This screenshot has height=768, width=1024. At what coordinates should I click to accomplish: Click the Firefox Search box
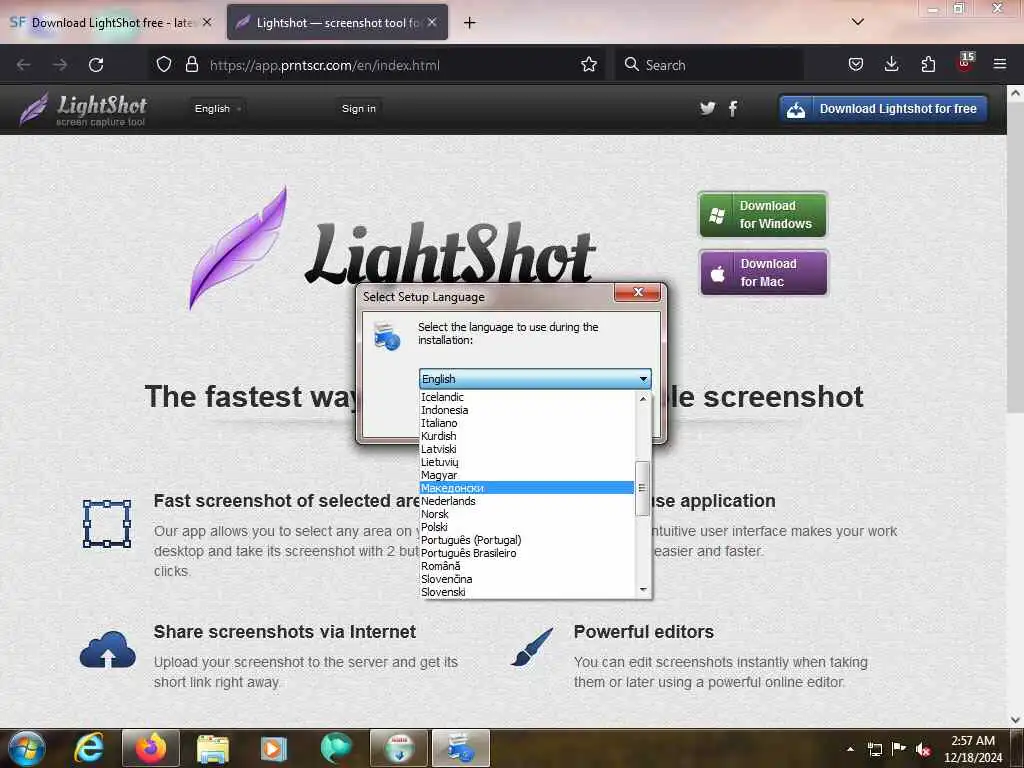(710, 65)
